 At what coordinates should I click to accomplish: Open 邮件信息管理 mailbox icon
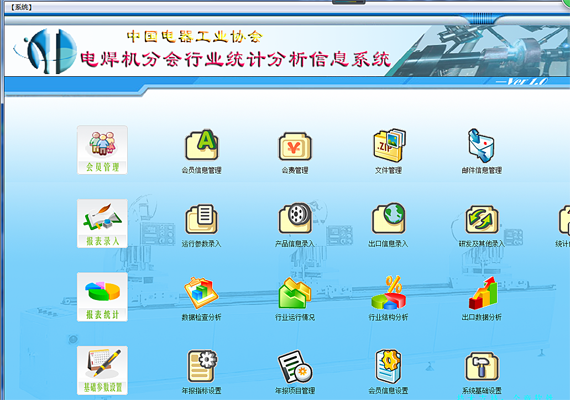pyautogui.click(x=481, y=145)
